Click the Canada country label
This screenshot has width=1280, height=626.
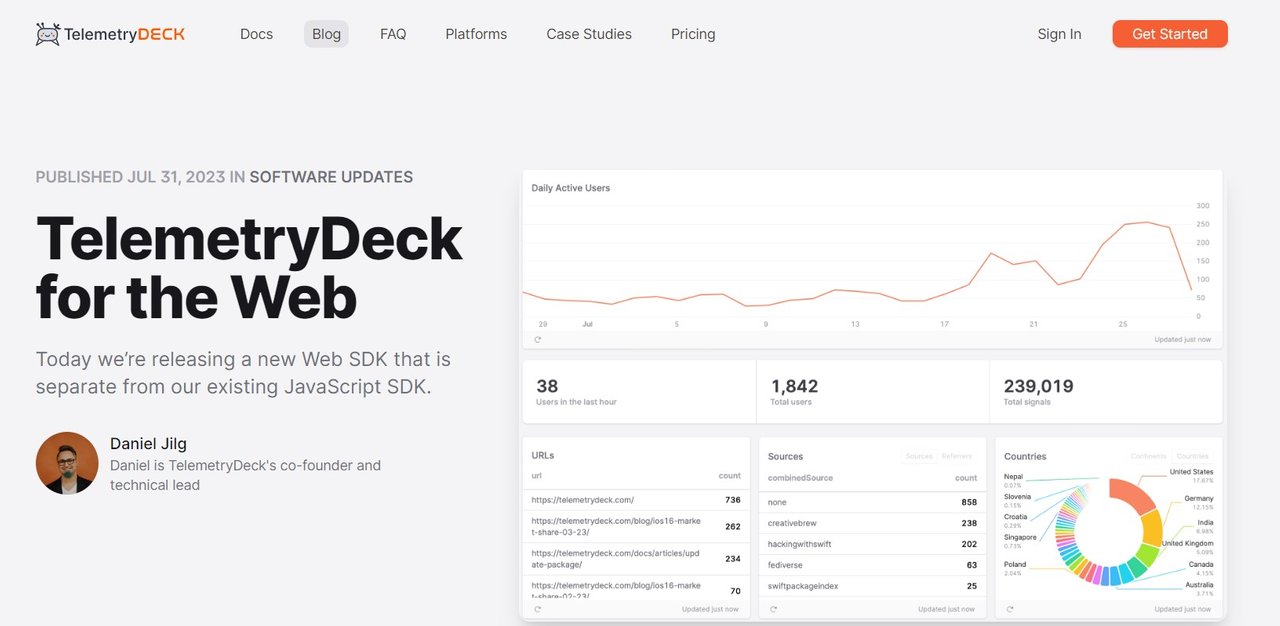1200,564
